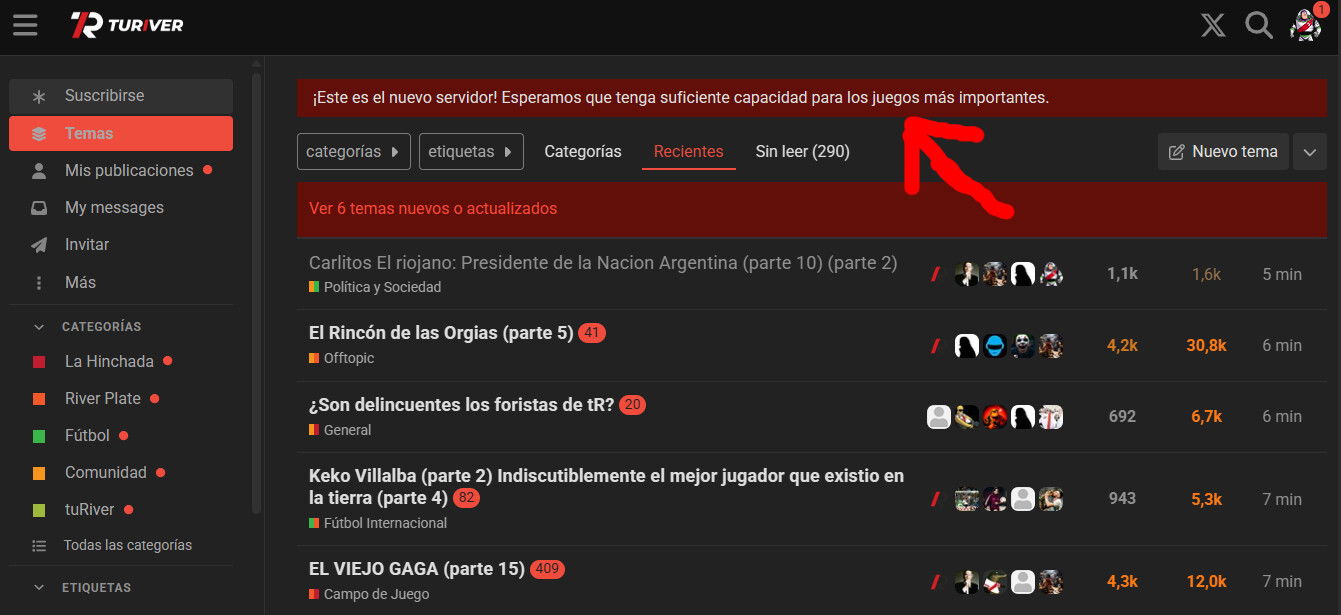Click Ver 6 temas nuevos o actualizados

click(x=433, y=209)
